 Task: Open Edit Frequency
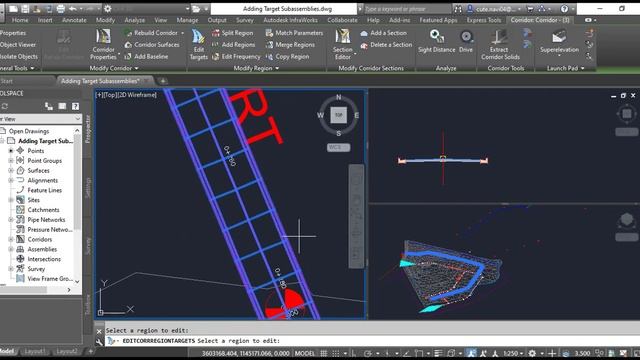click(x=236, y=56)
